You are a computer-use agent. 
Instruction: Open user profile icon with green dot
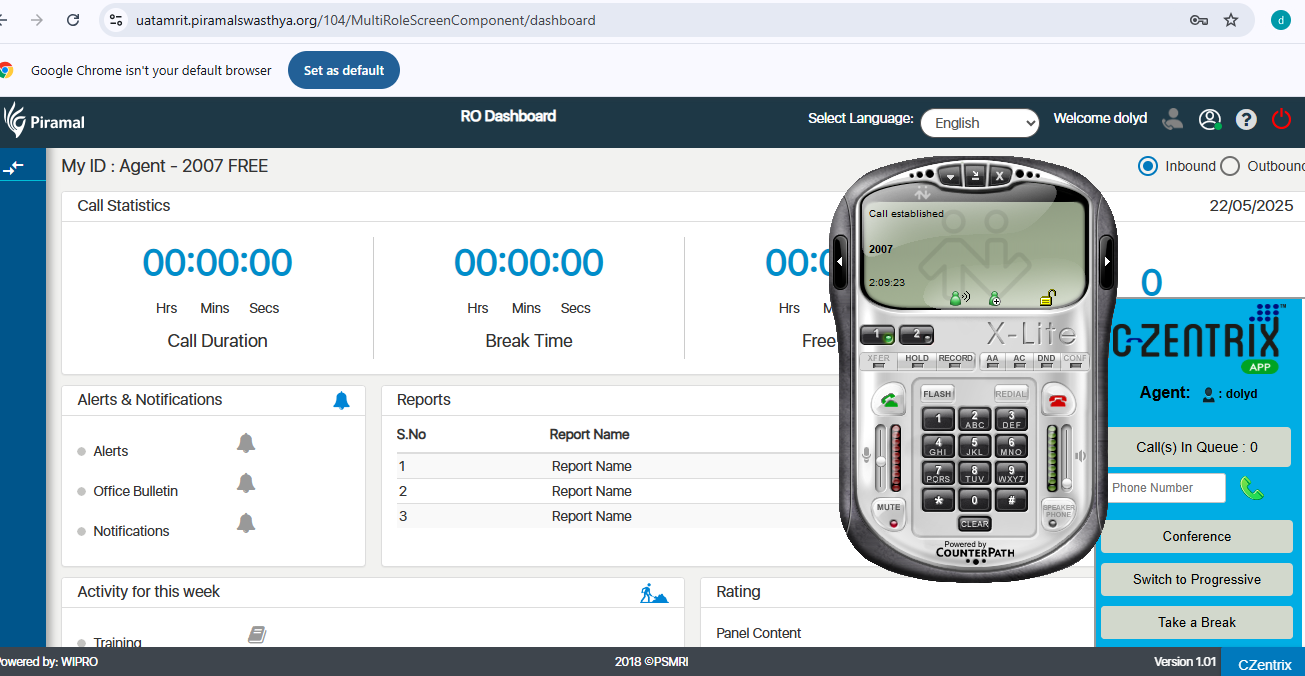point(1210,119)
